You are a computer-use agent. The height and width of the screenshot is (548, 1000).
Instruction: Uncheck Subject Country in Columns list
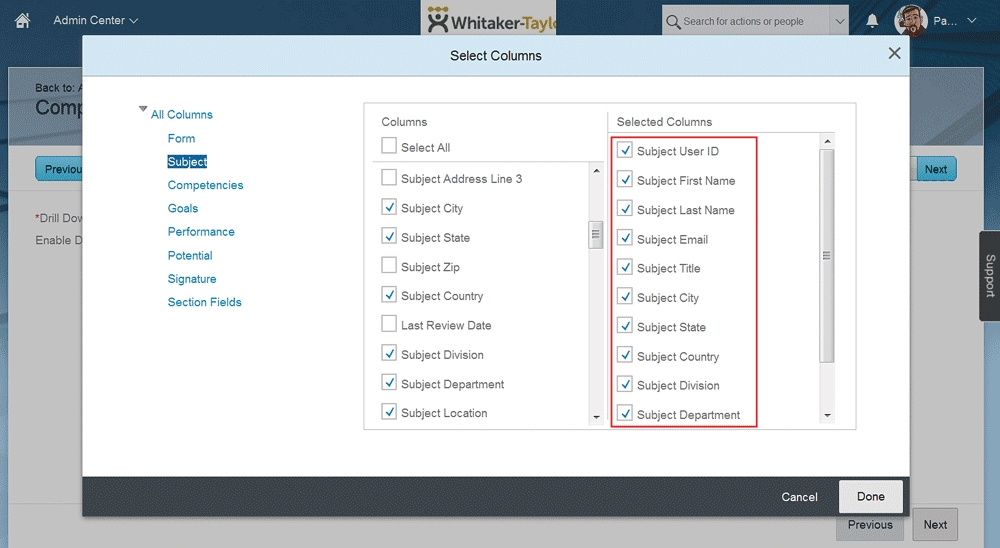click(389, 294)
